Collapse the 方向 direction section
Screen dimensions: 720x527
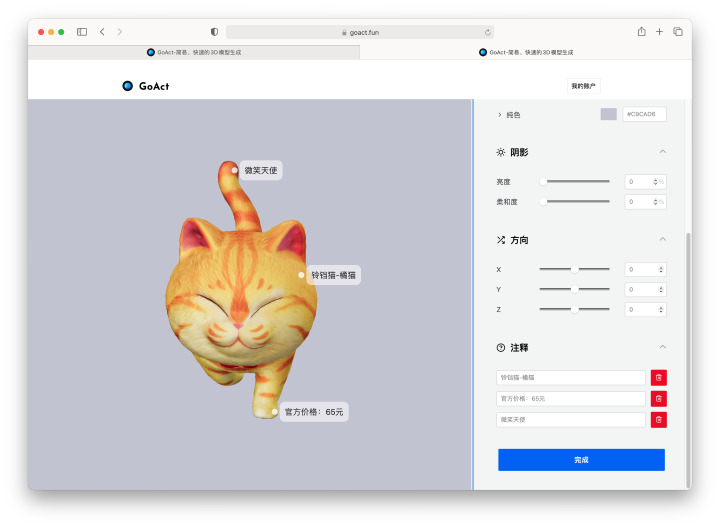click(662, 240)
